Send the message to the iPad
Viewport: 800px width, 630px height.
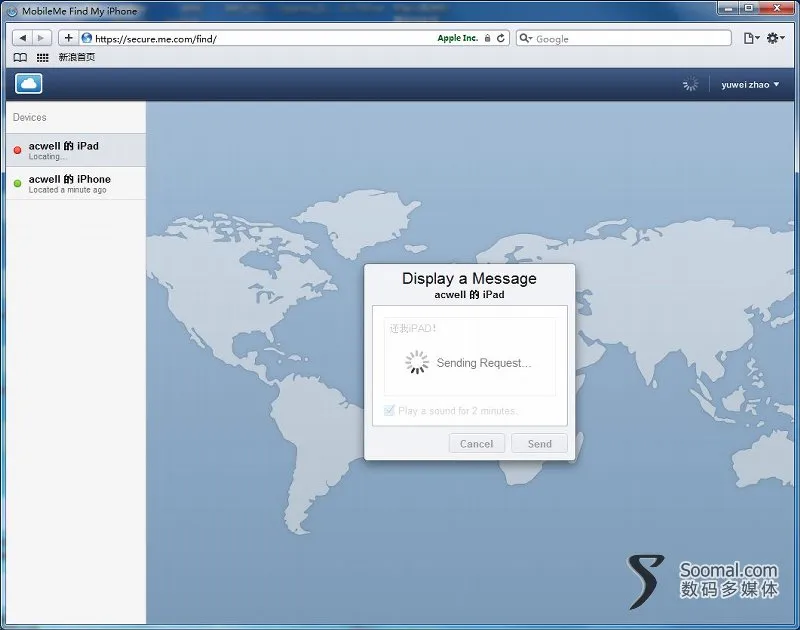tap(539, 443)
